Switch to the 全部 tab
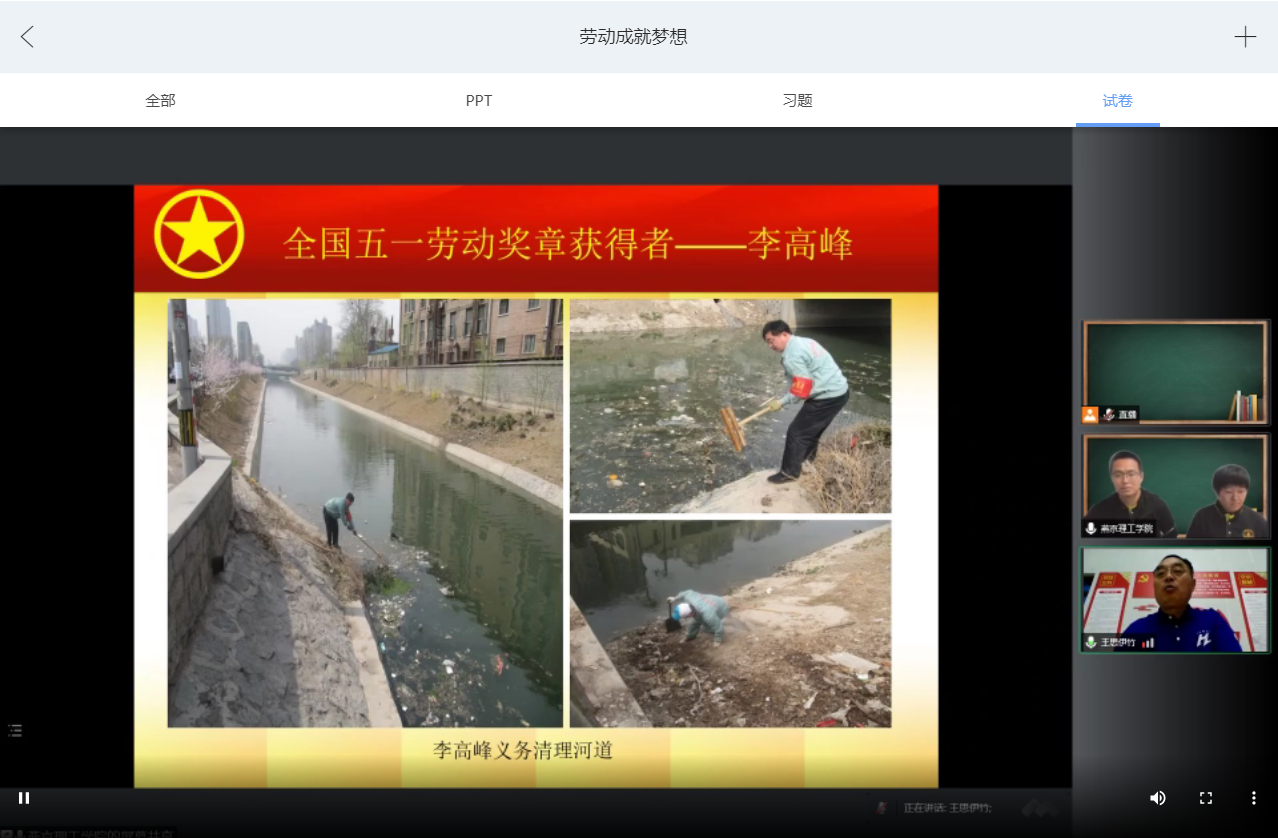The height and width of the screenshot is (838, 1278). tap(160, 100)
